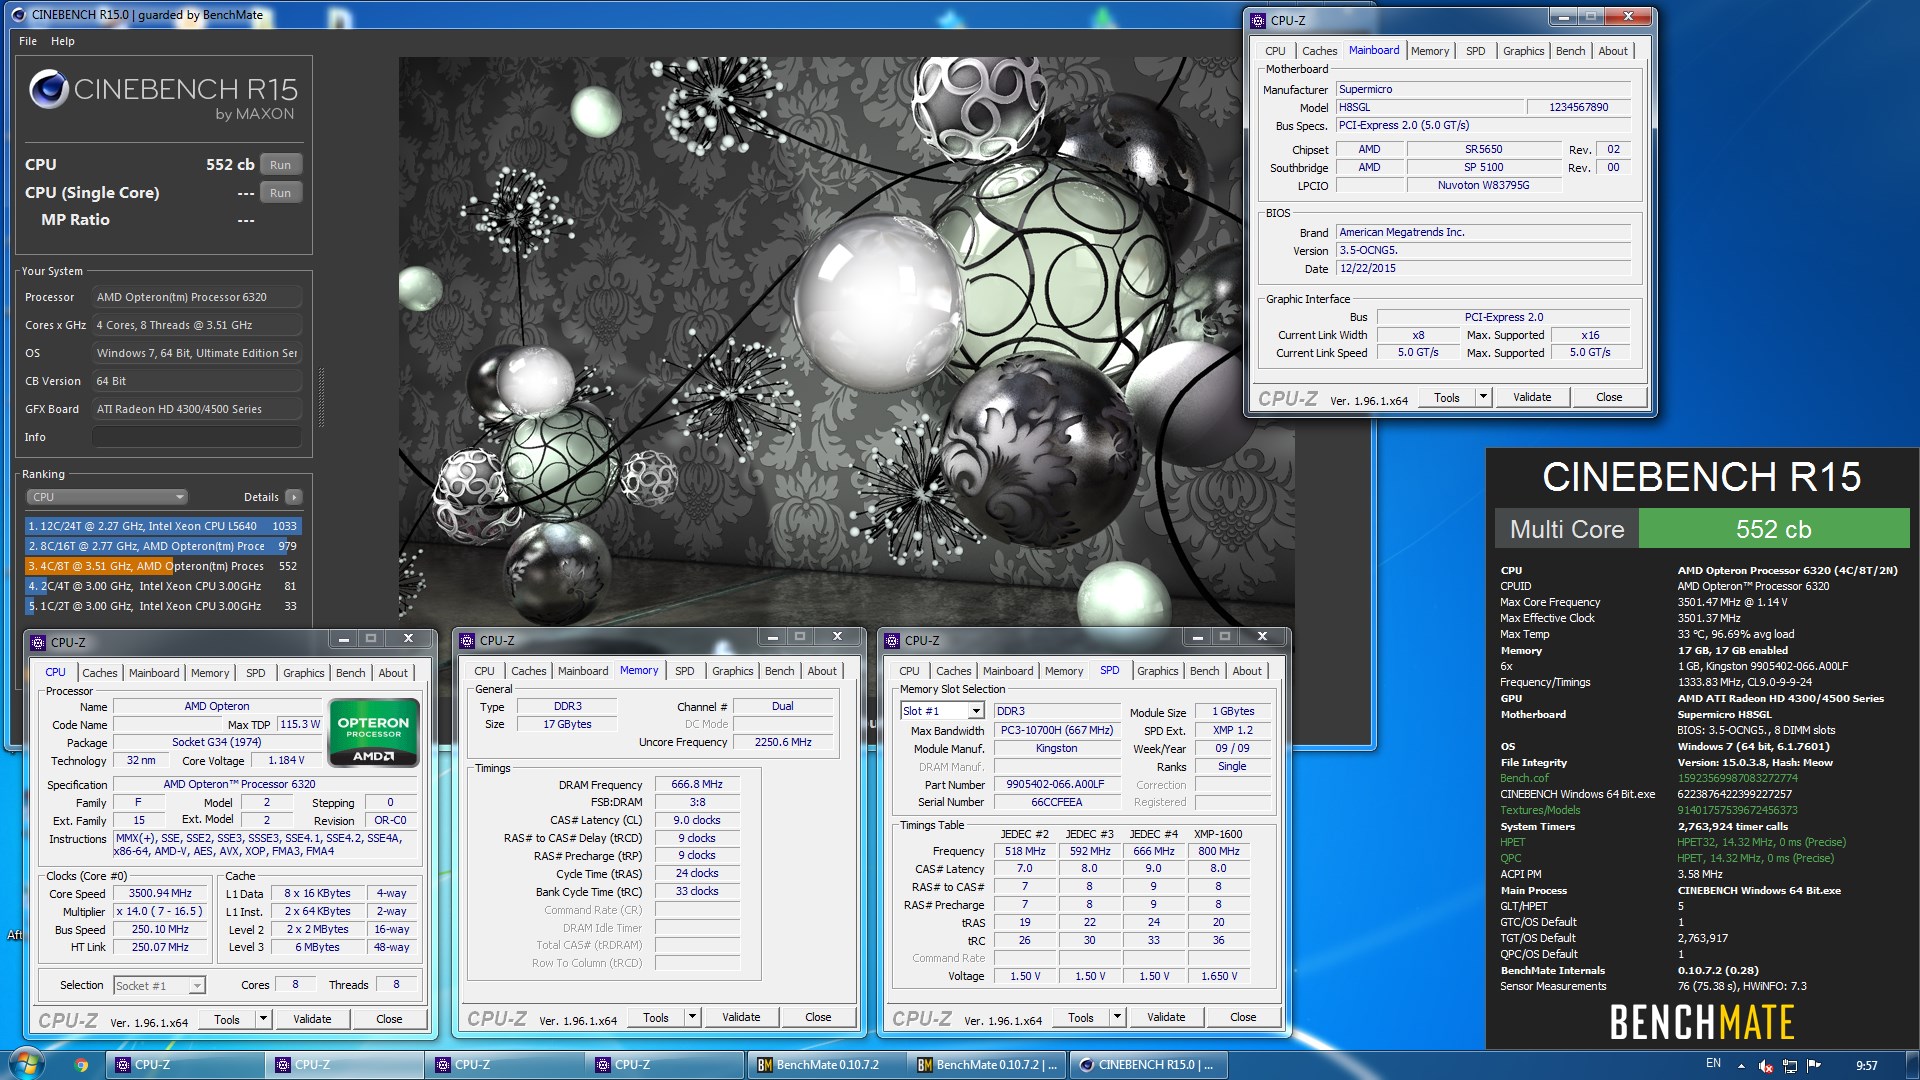Switch to BenchMate 0.10.7.2 taskbar item
1920x1080 pixels.
(x=826, y=1065)
